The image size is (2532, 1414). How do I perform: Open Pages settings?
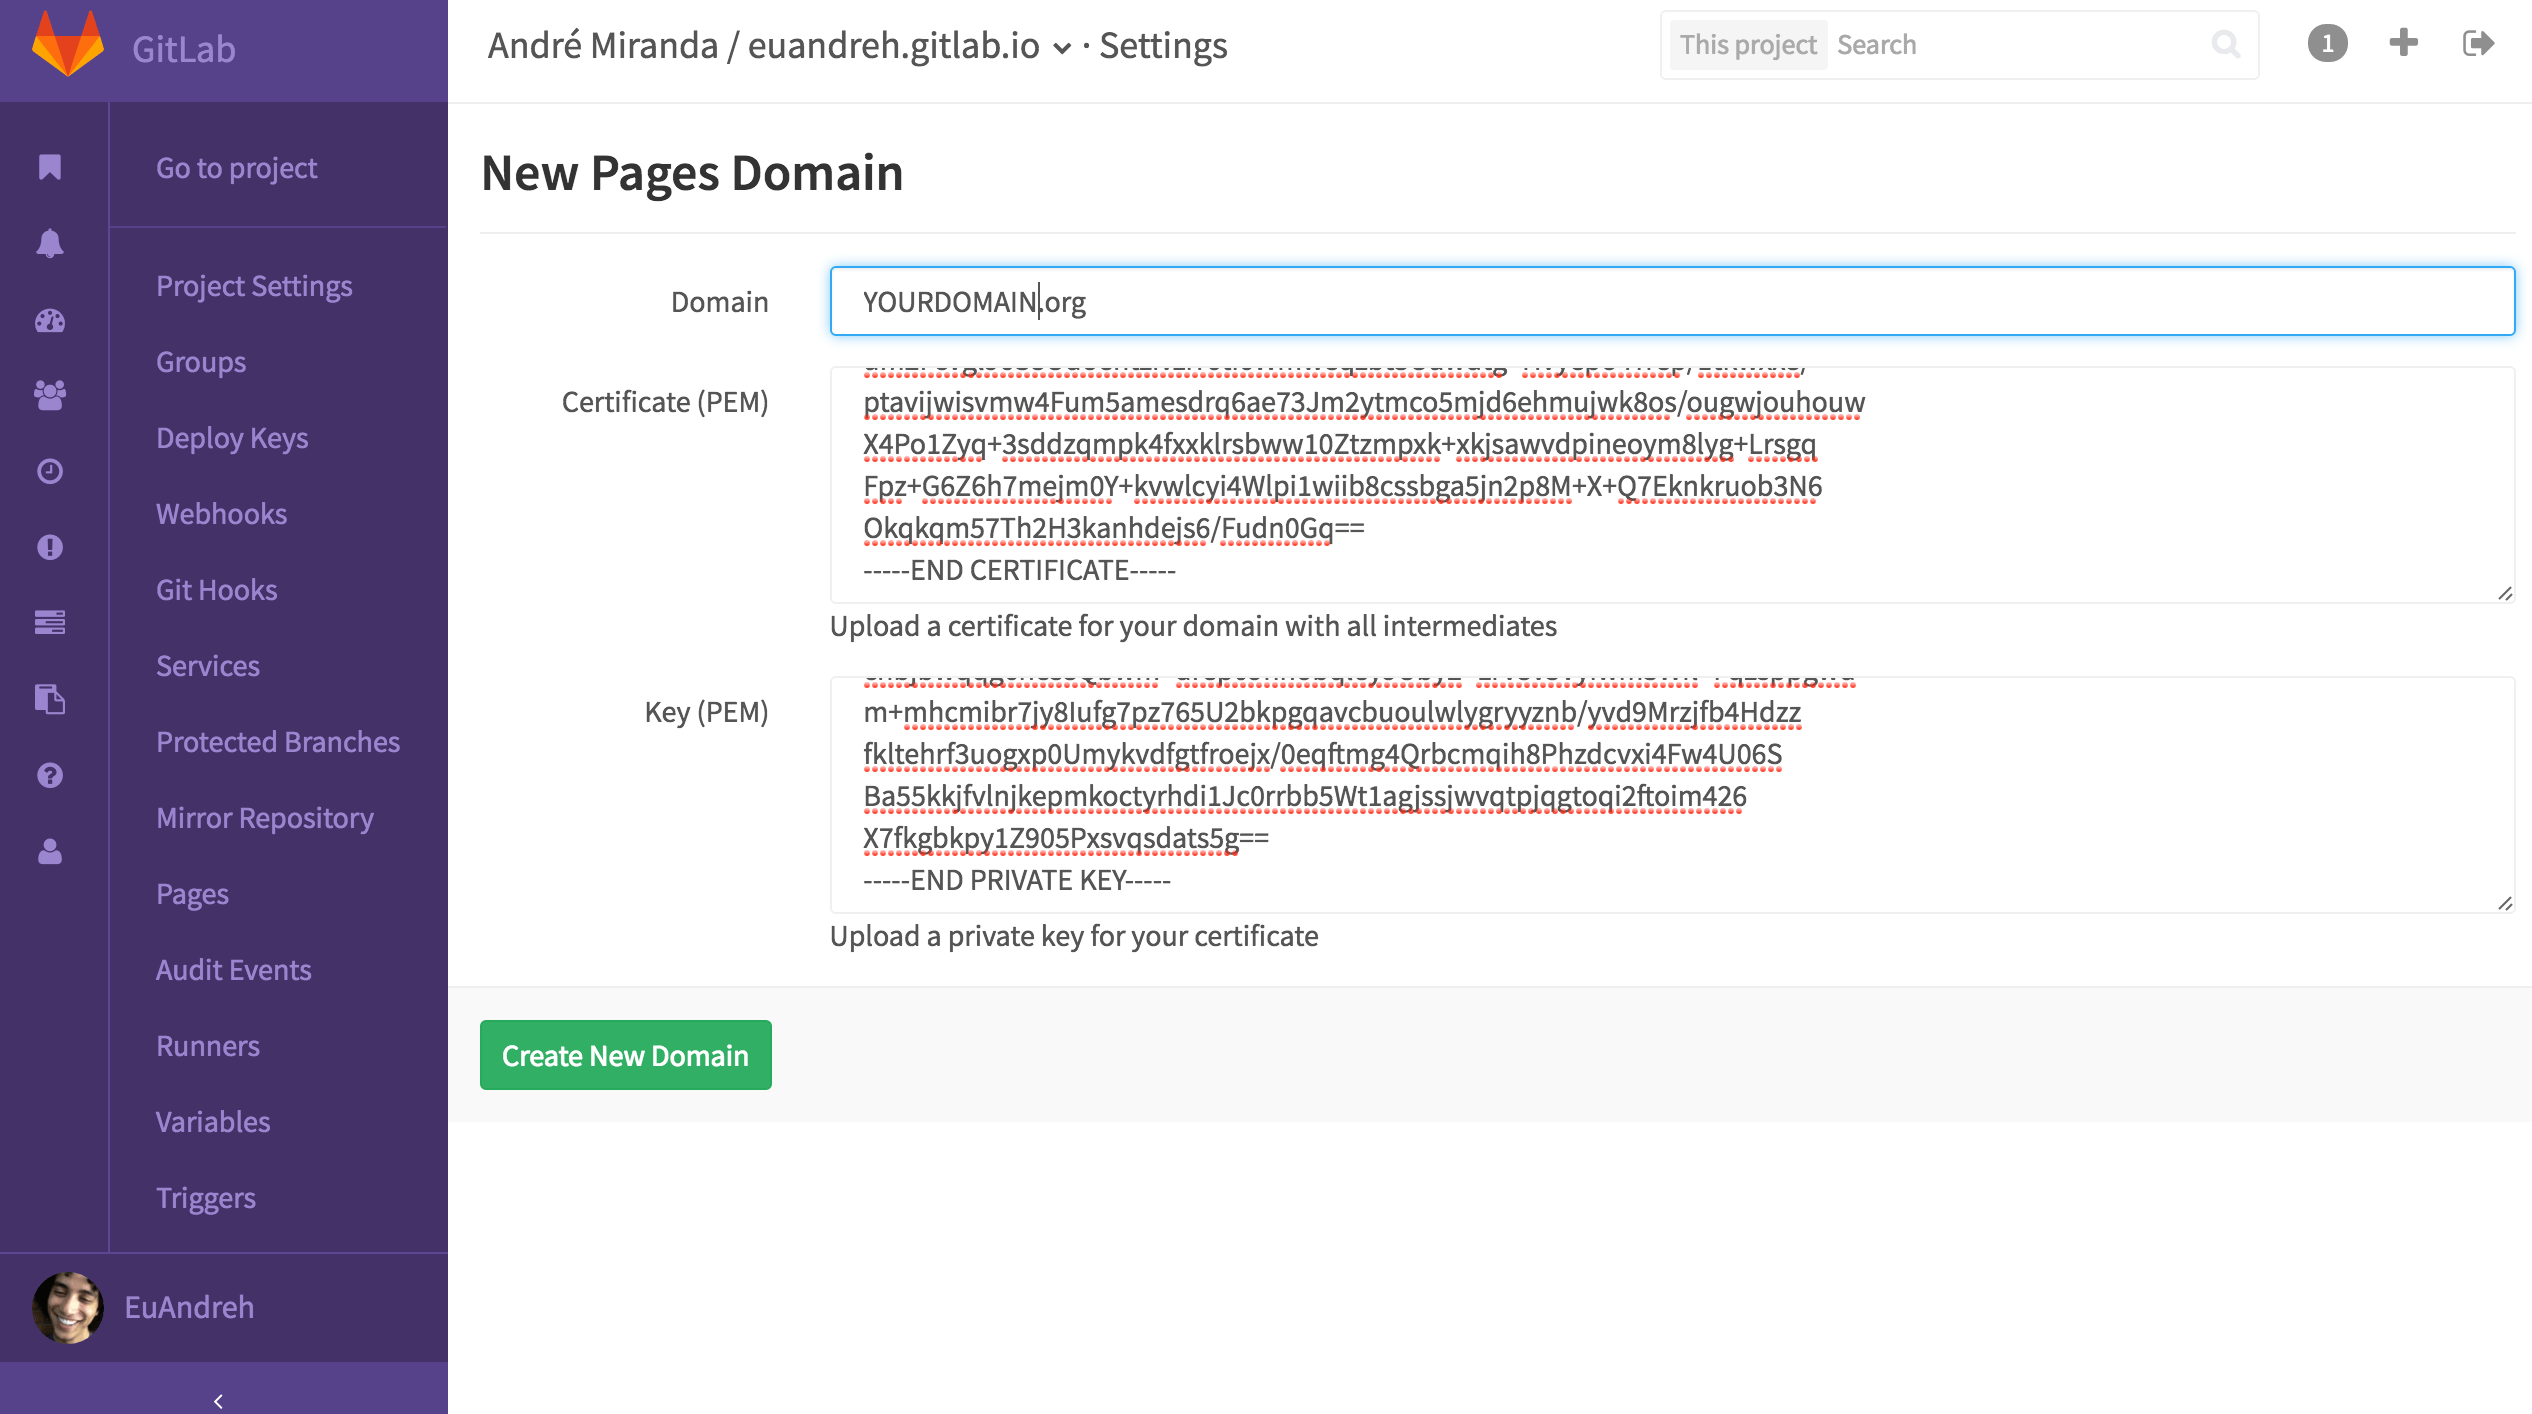tap(192, 893)
